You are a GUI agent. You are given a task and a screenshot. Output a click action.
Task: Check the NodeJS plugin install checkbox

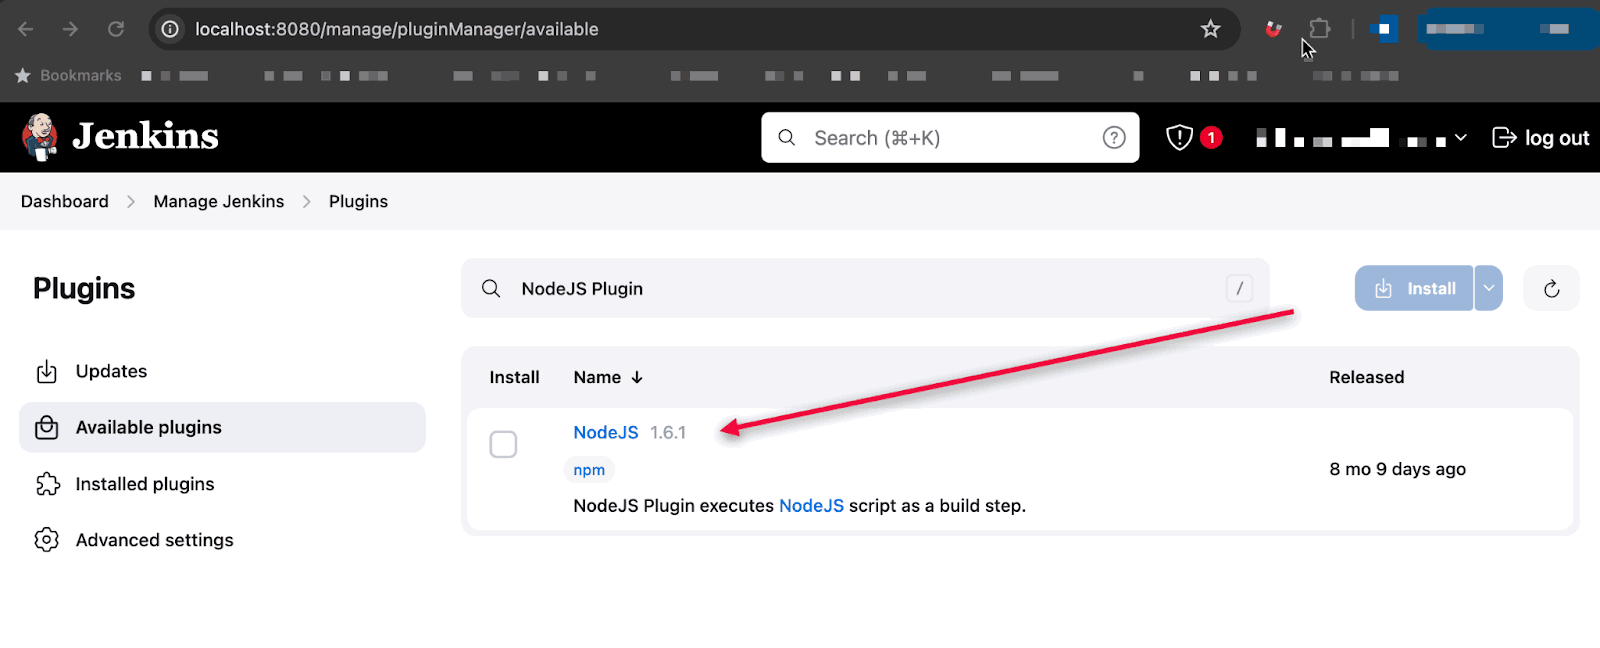coord(503,444)
